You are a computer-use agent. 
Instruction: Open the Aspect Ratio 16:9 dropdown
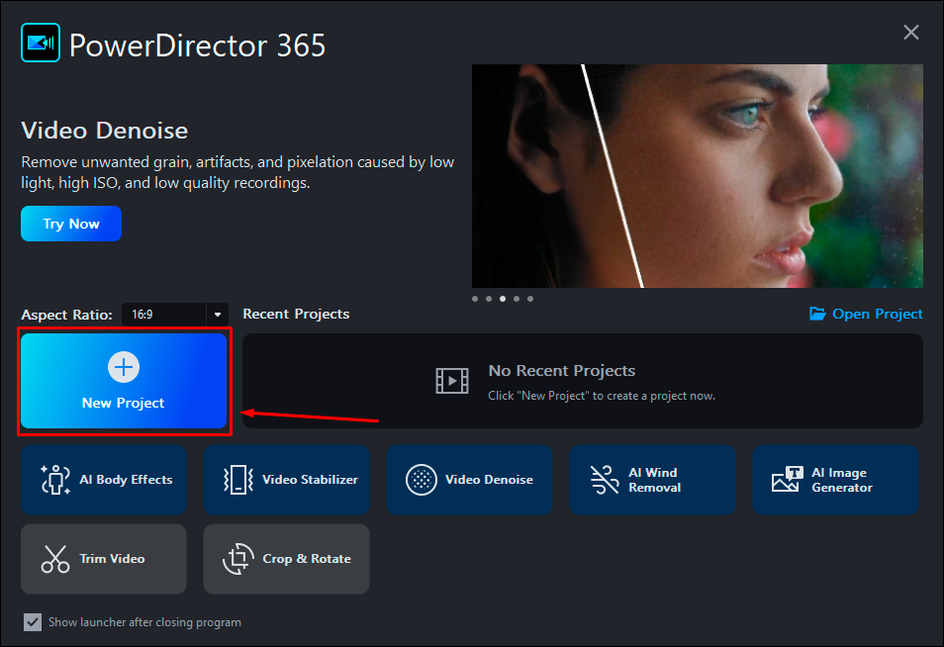pos(175,314)
